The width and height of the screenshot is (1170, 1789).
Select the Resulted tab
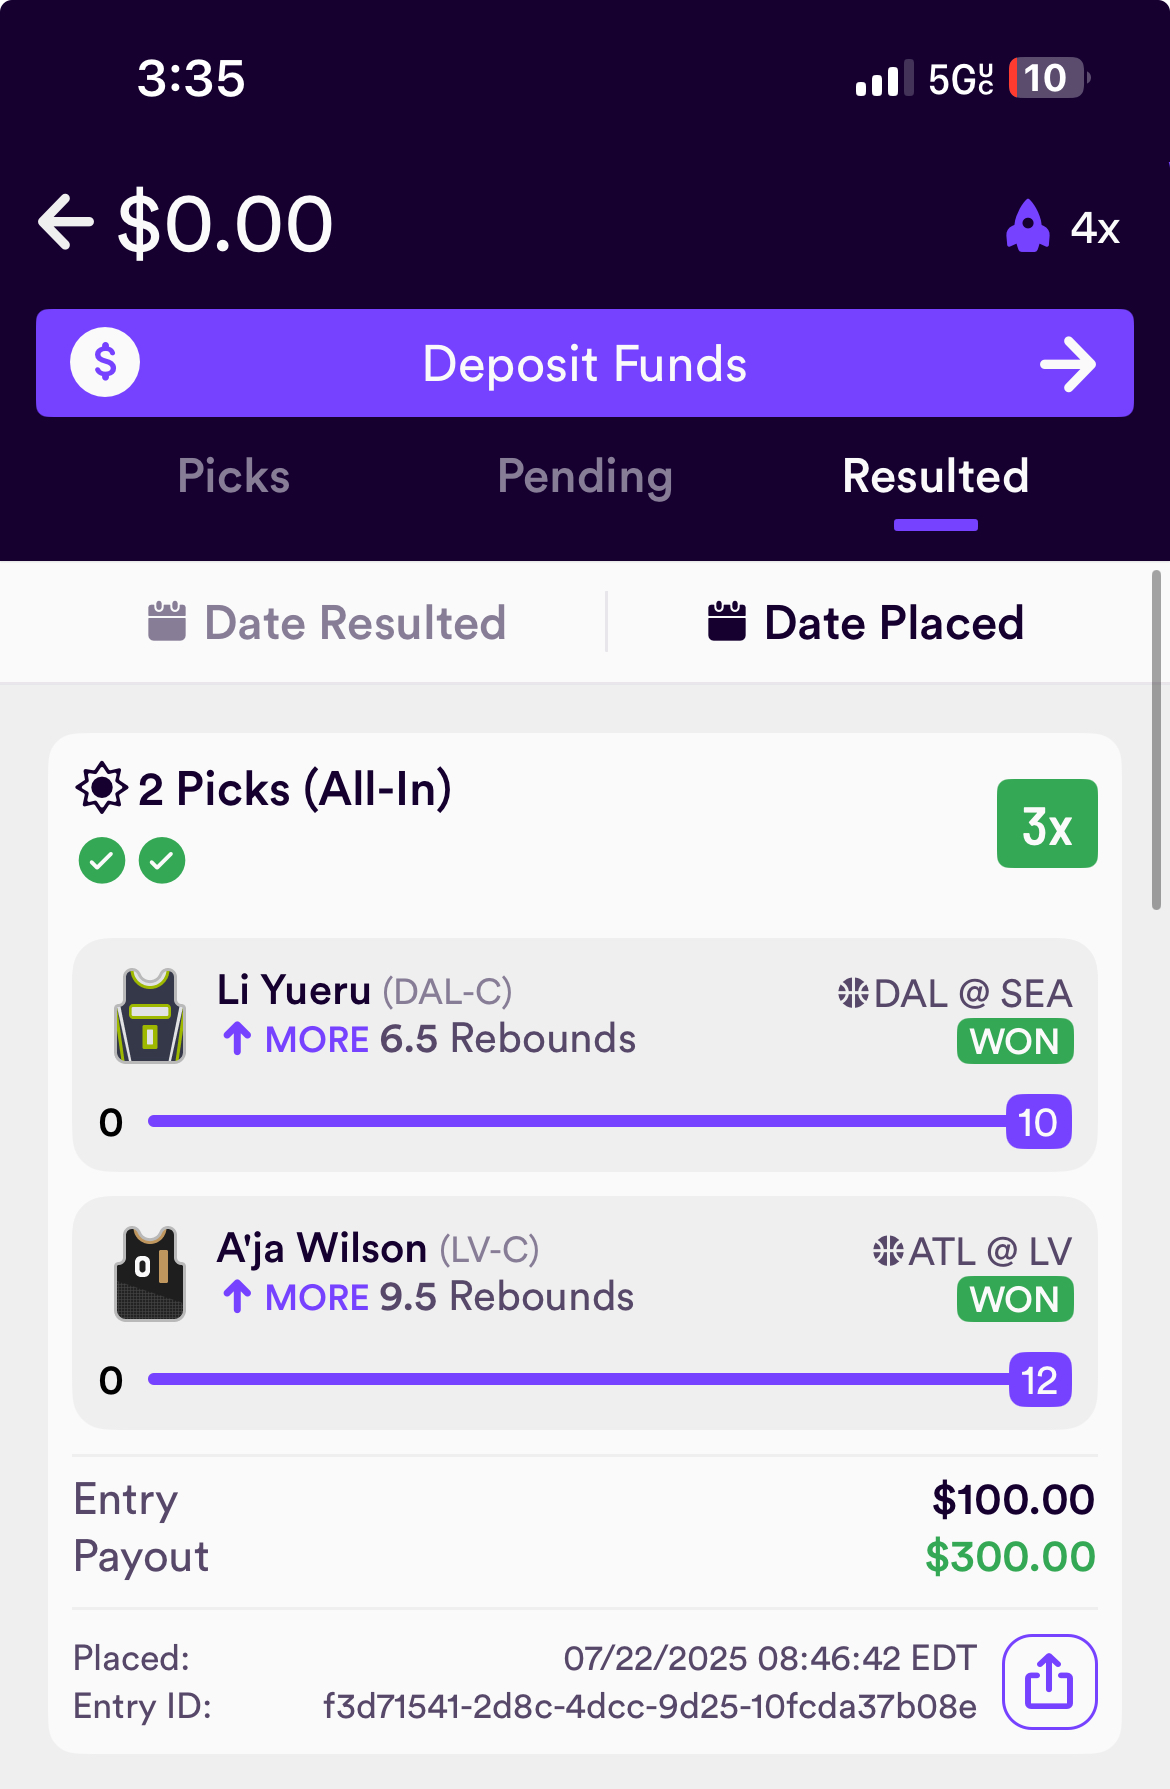(x=935, y=476)
